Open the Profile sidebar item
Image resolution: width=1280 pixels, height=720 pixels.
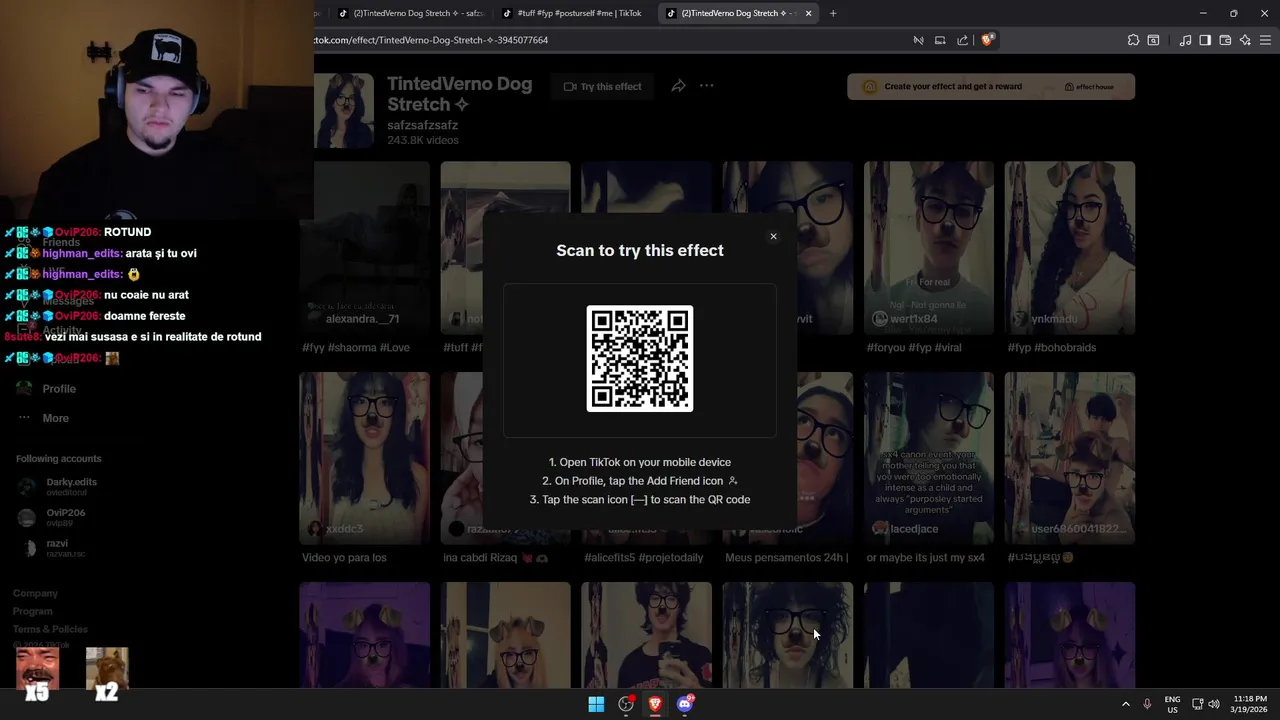(59, 389)
